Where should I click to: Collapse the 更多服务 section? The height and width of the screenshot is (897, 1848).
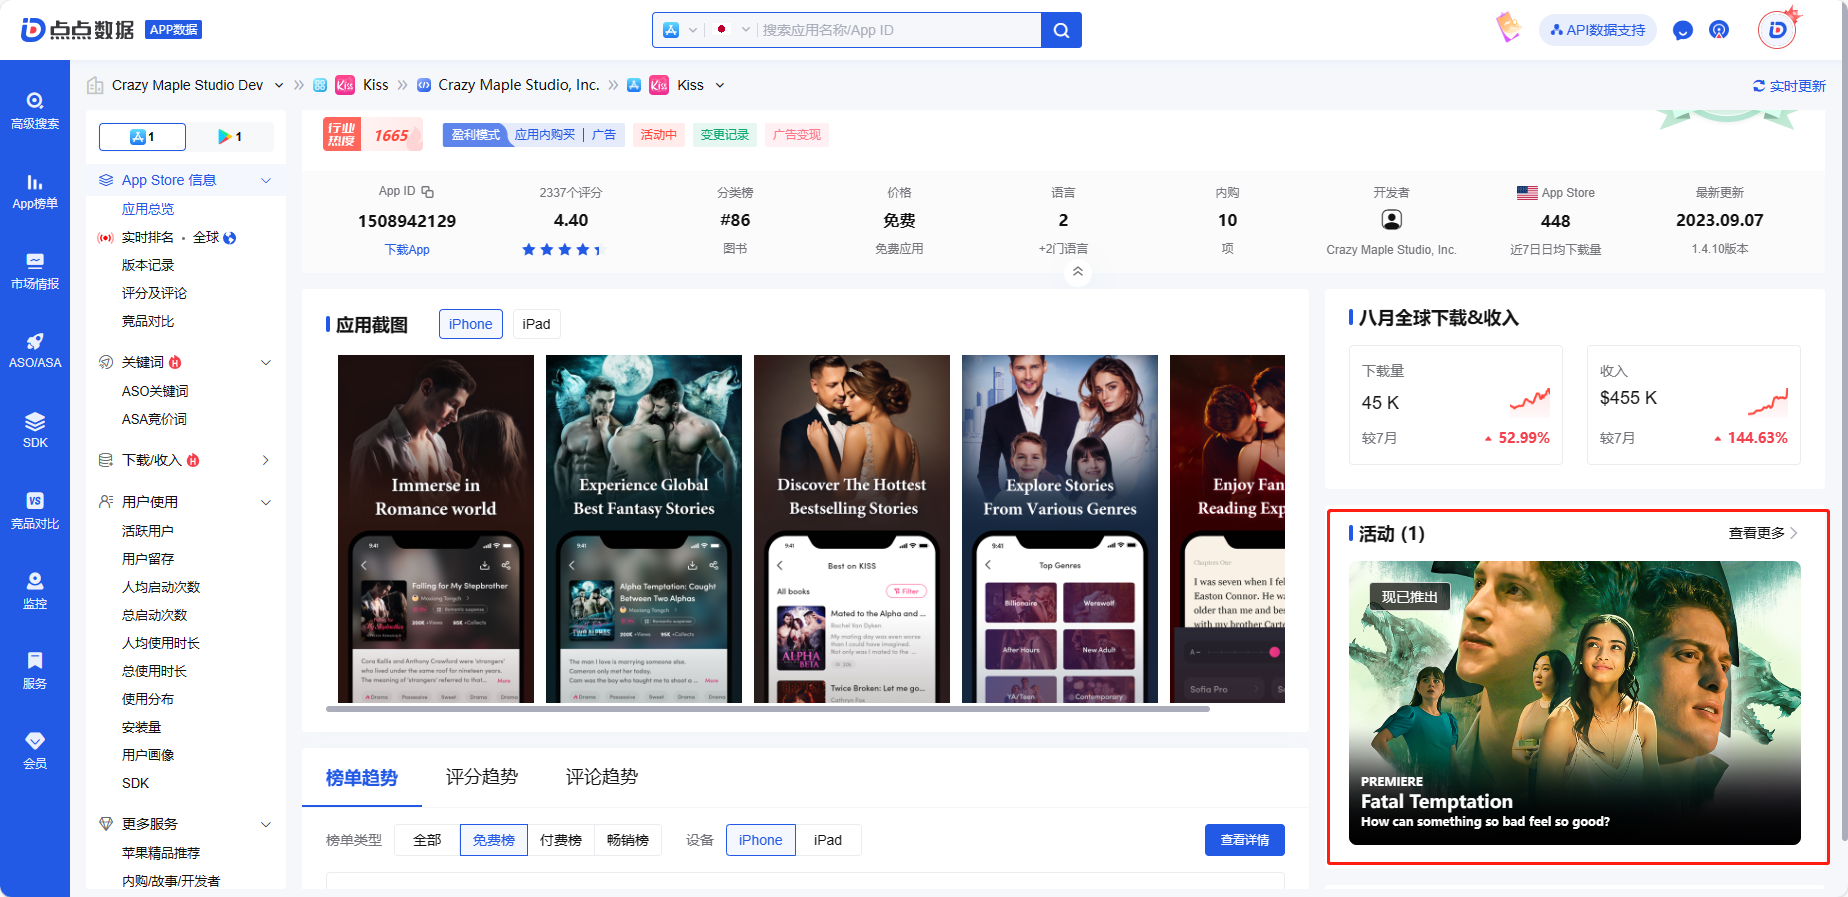[266, 824]
